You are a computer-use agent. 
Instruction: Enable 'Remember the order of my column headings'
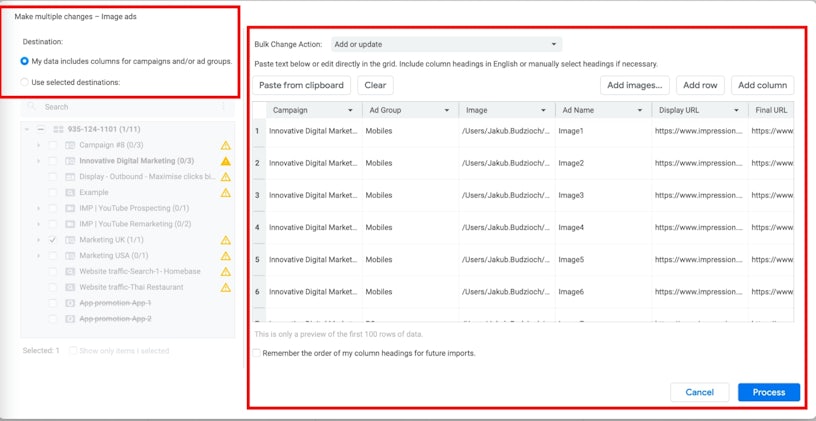pyautogui.click(x=257, y=353)
